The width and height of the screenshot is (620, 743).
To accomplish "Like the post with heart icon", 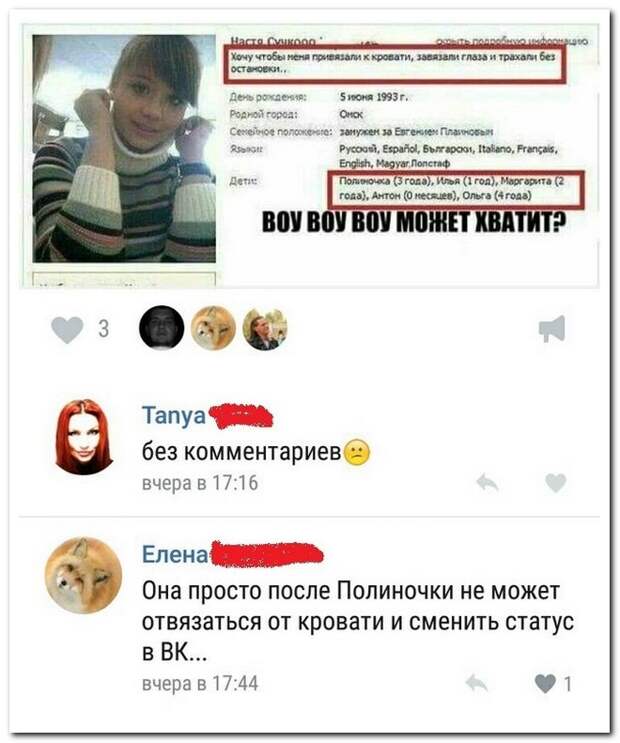I will pyautogui.click(x=67, y=330).
